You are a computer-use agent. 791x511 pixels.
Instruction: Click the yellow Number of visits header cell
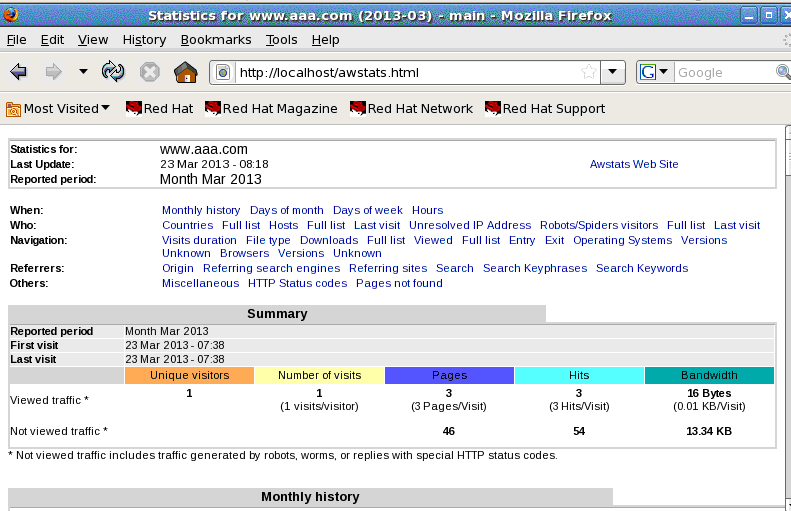tap(319, 375)
